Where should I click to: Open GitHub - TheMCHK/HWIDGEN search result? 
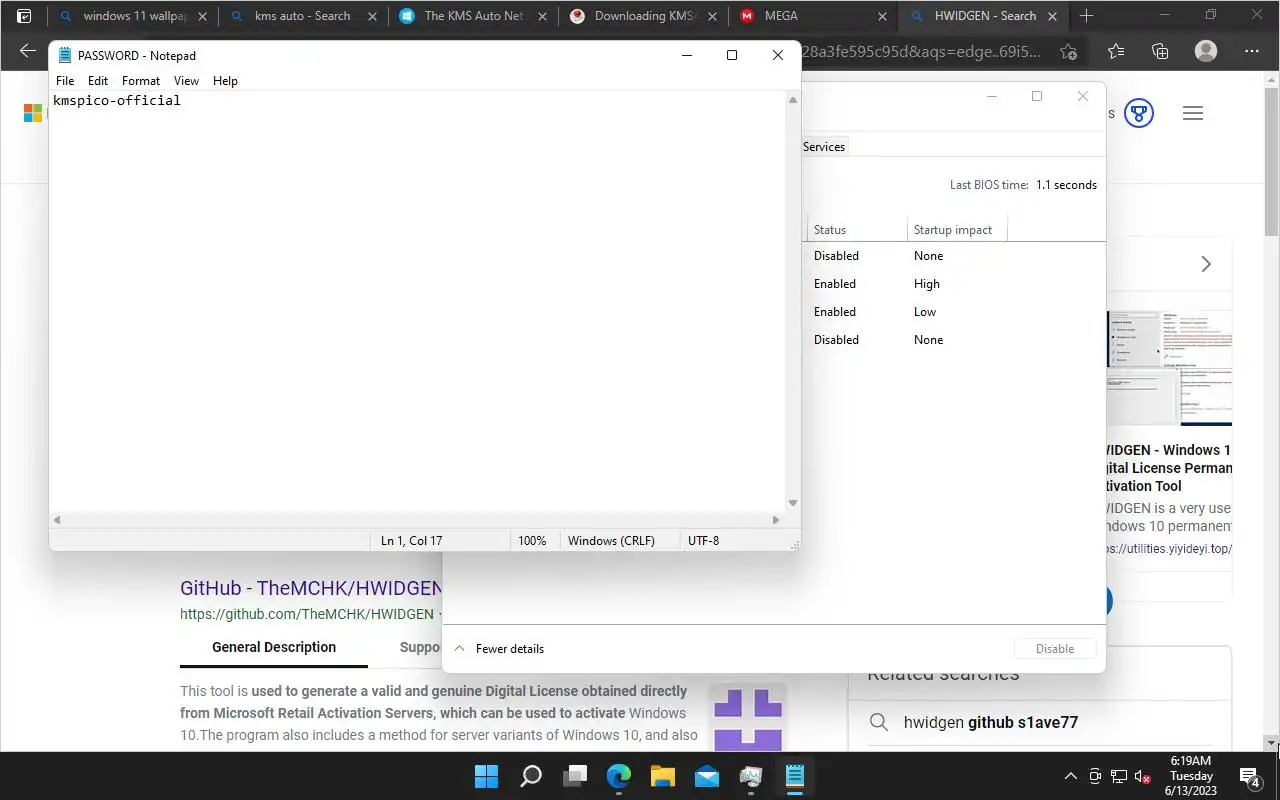pos(311,588)
